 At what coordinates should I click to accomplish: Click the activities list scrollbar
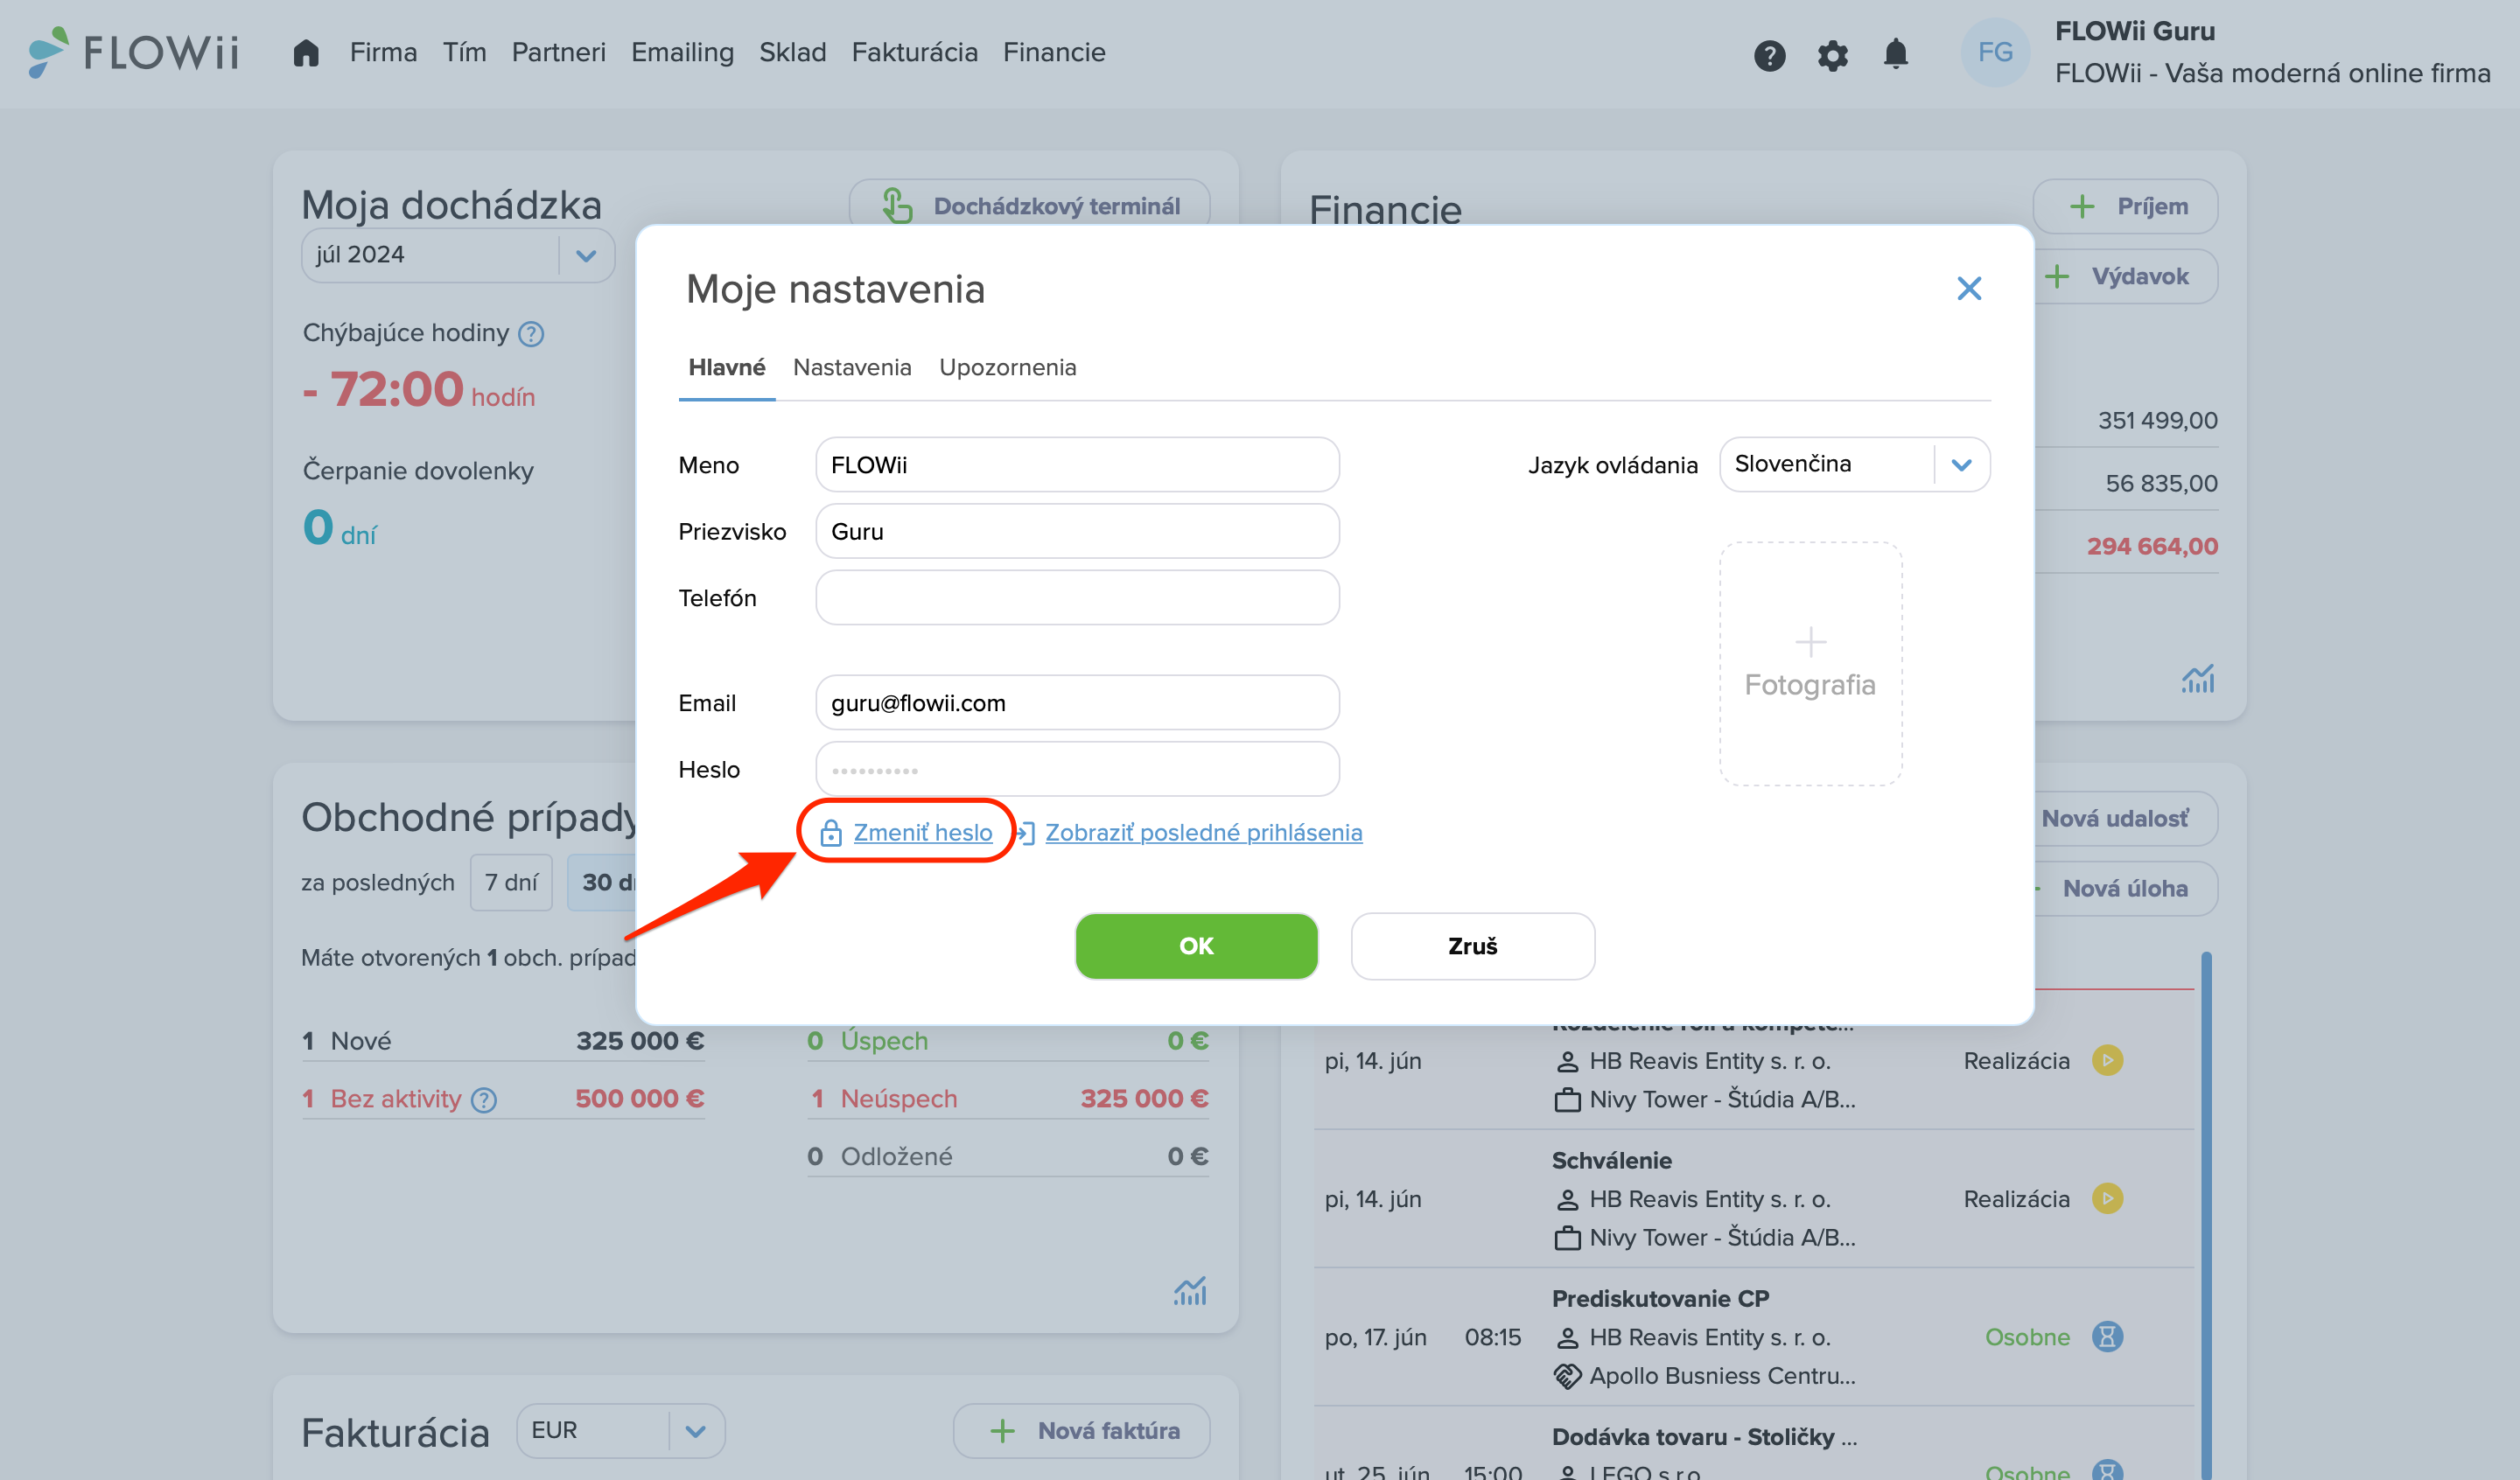pyautogui.click(x=2206, y=1215)
